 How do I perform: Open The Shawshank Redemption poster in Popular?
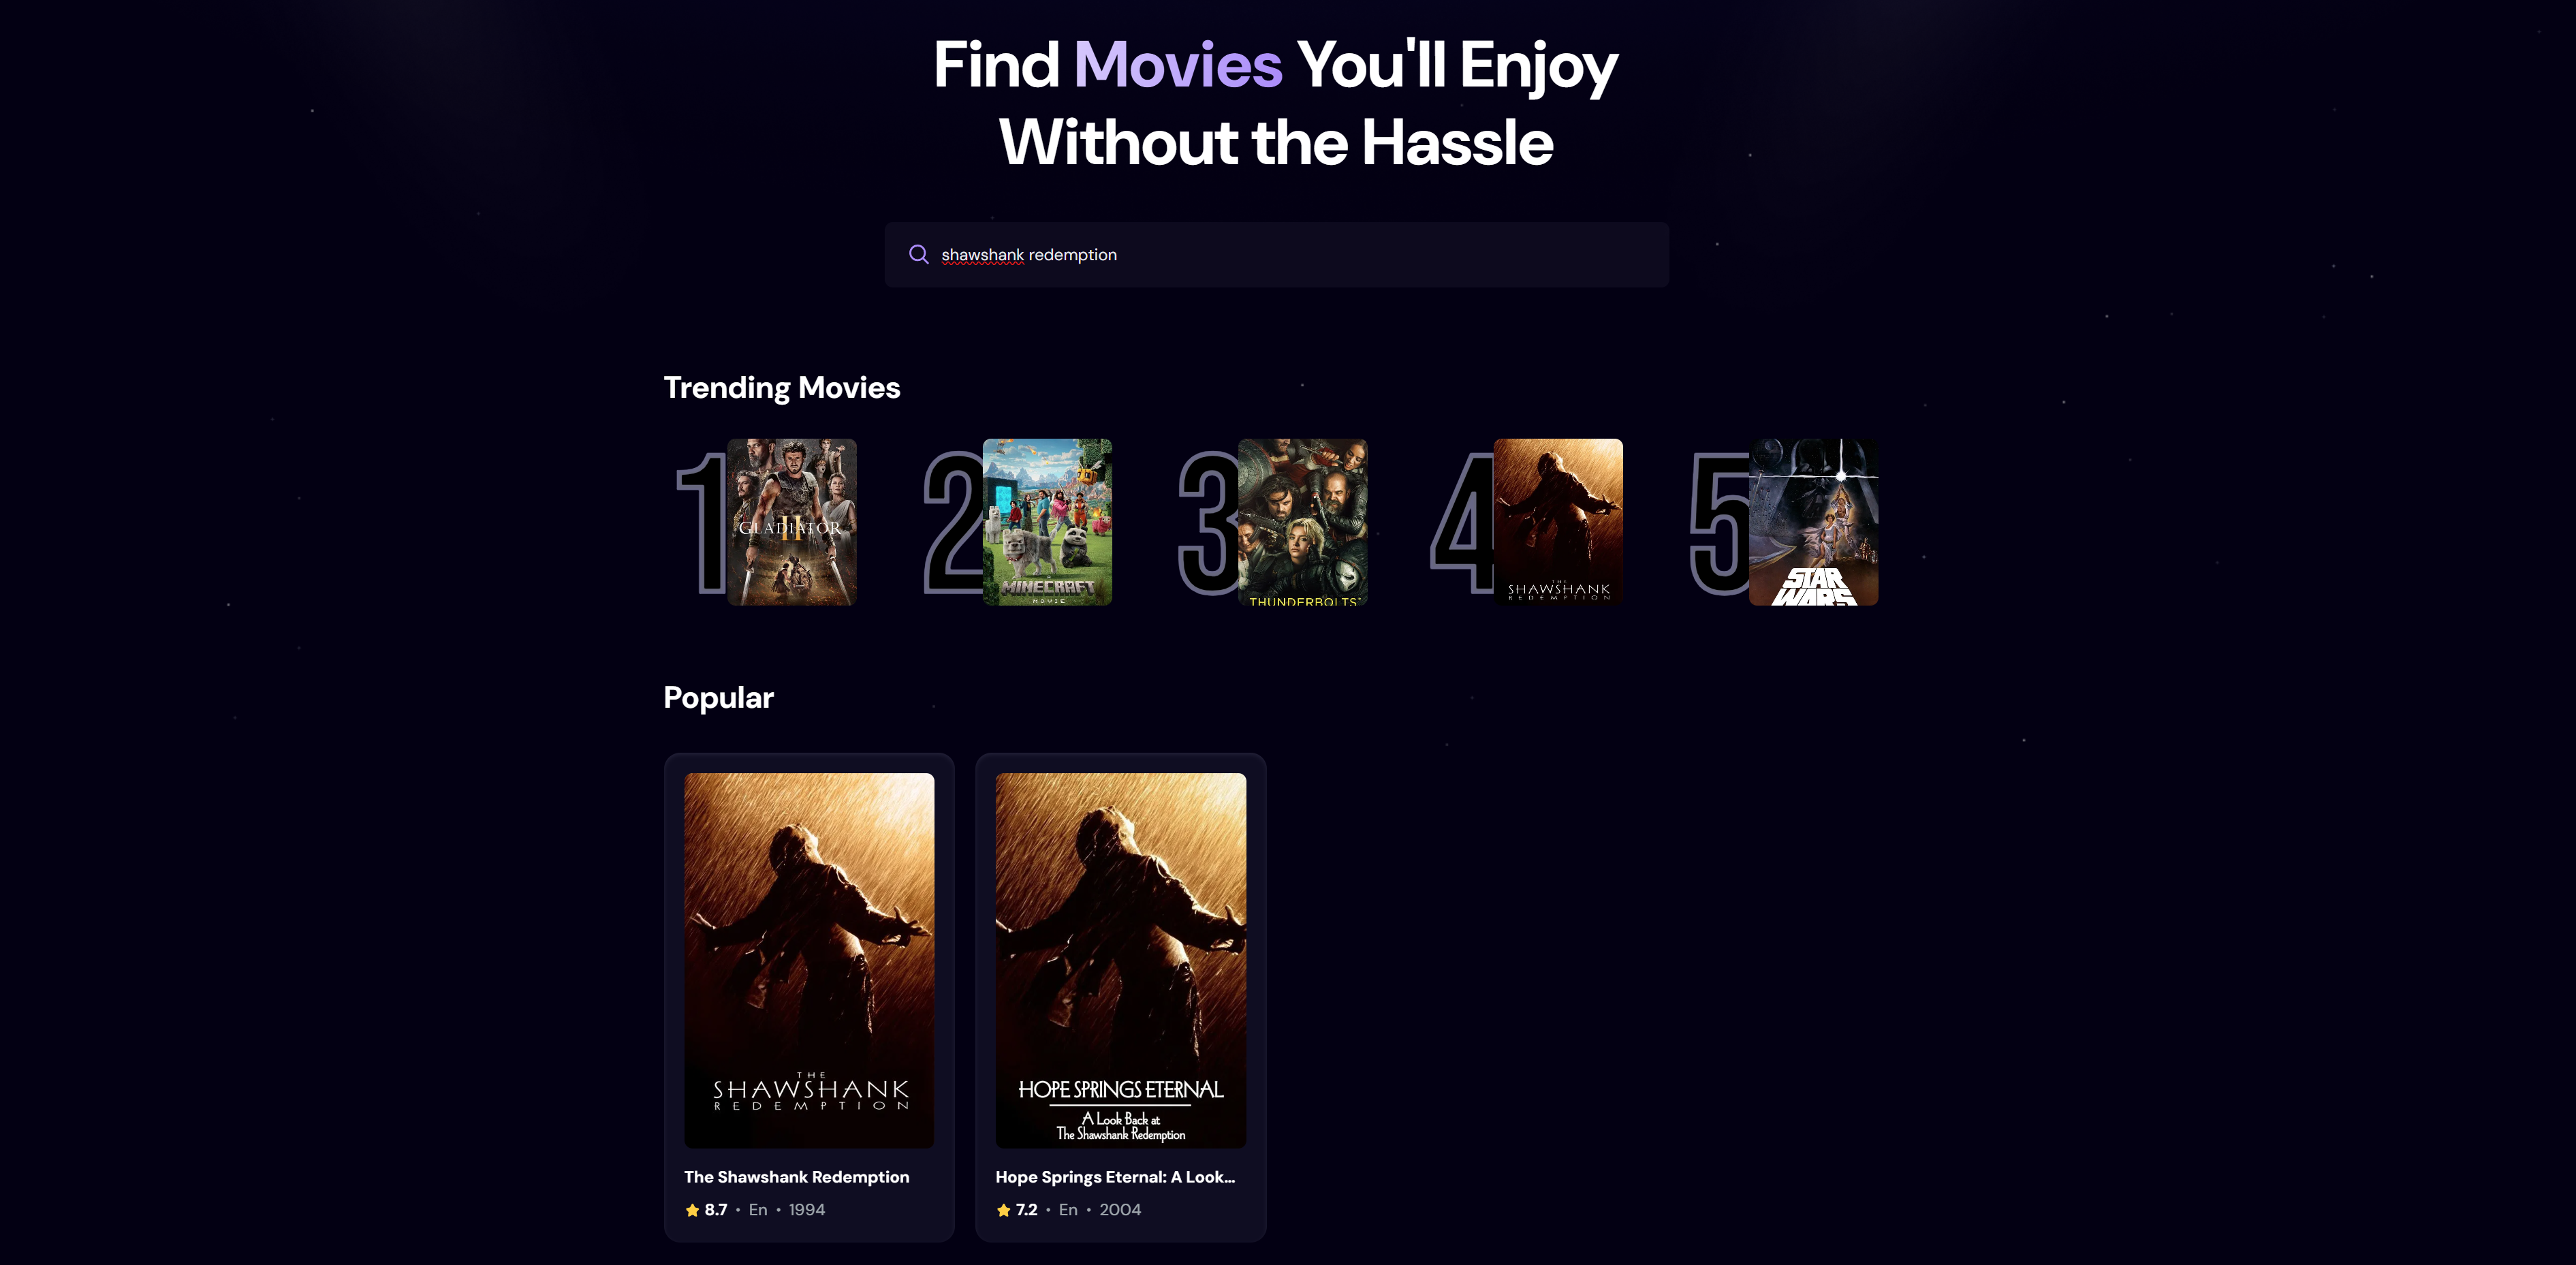click(809, 960)
